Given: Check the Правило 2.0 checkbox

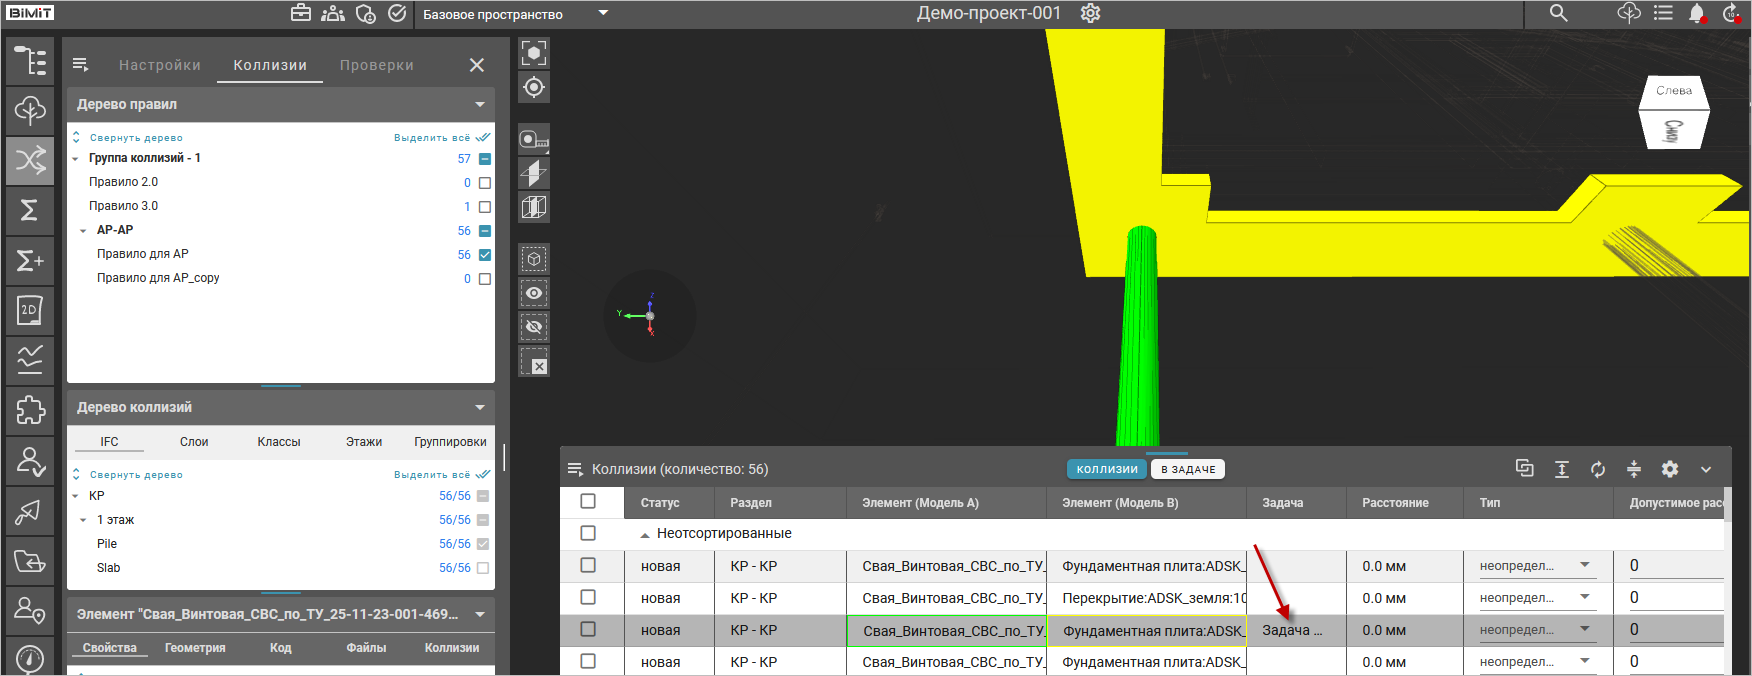Looking at the screenshot, I should pos(485,183).
